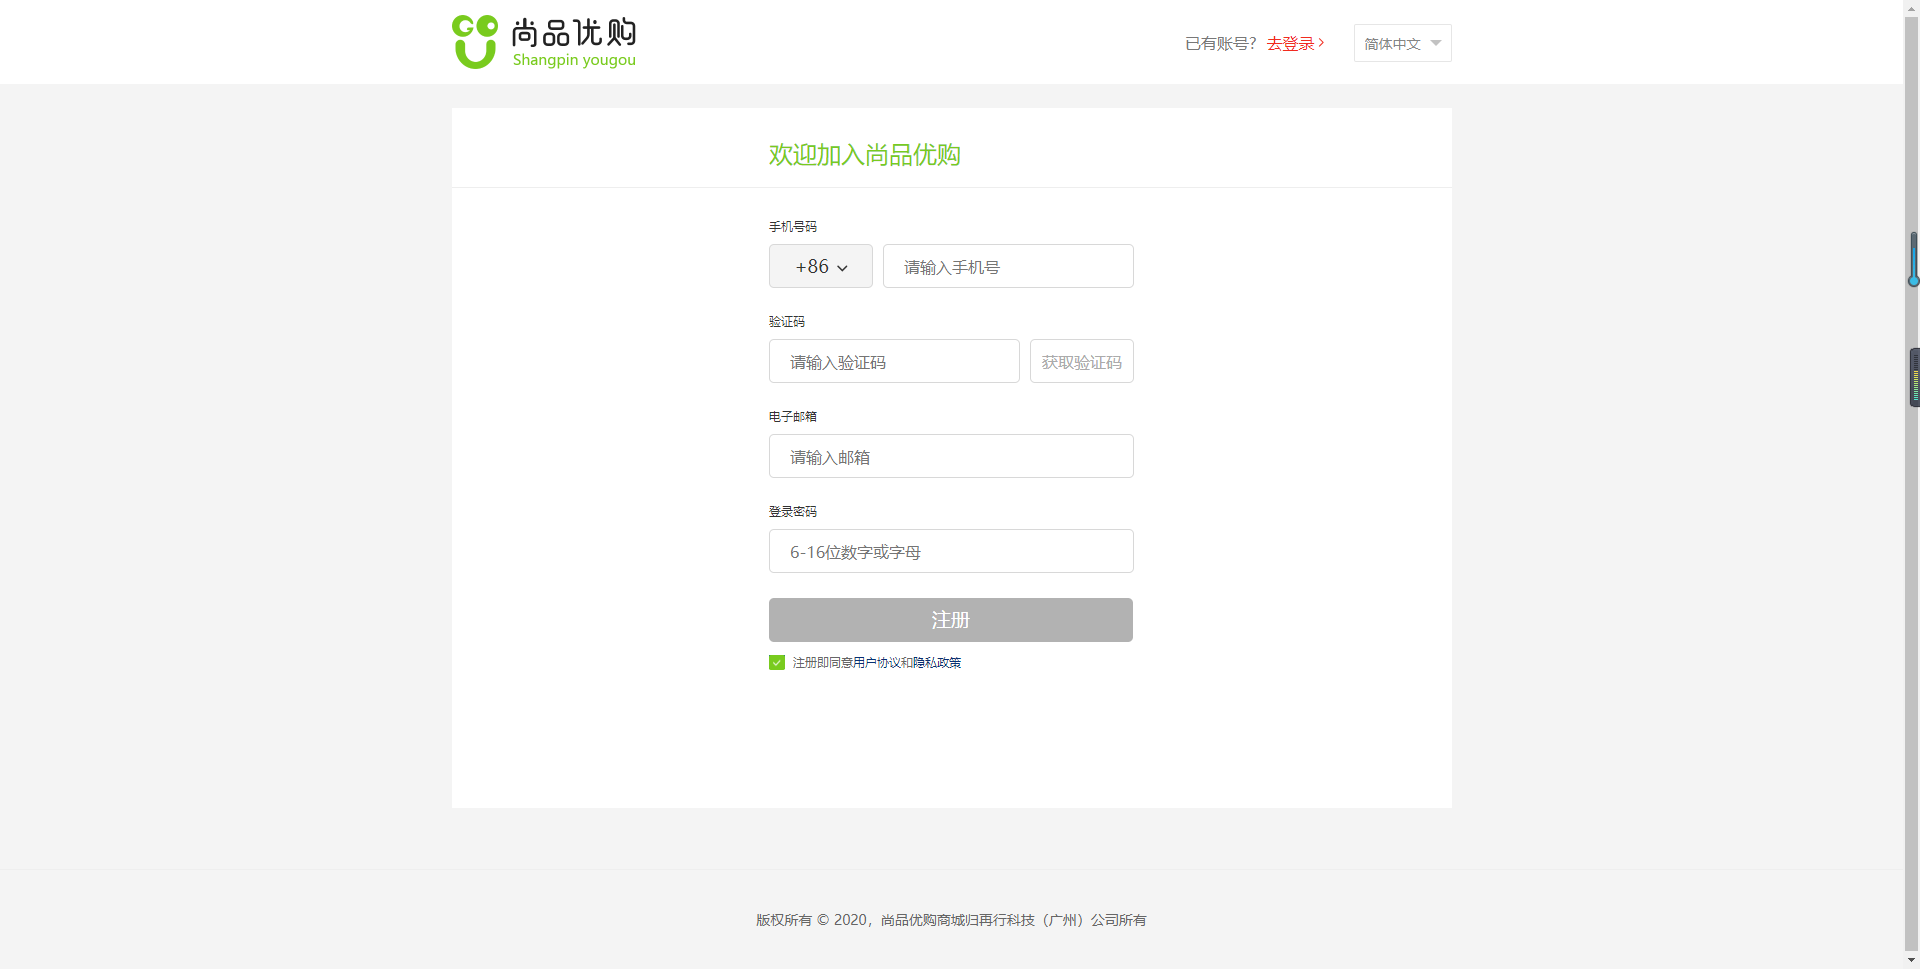Click the password field 6-16位数字或字母

pos(951,551)
